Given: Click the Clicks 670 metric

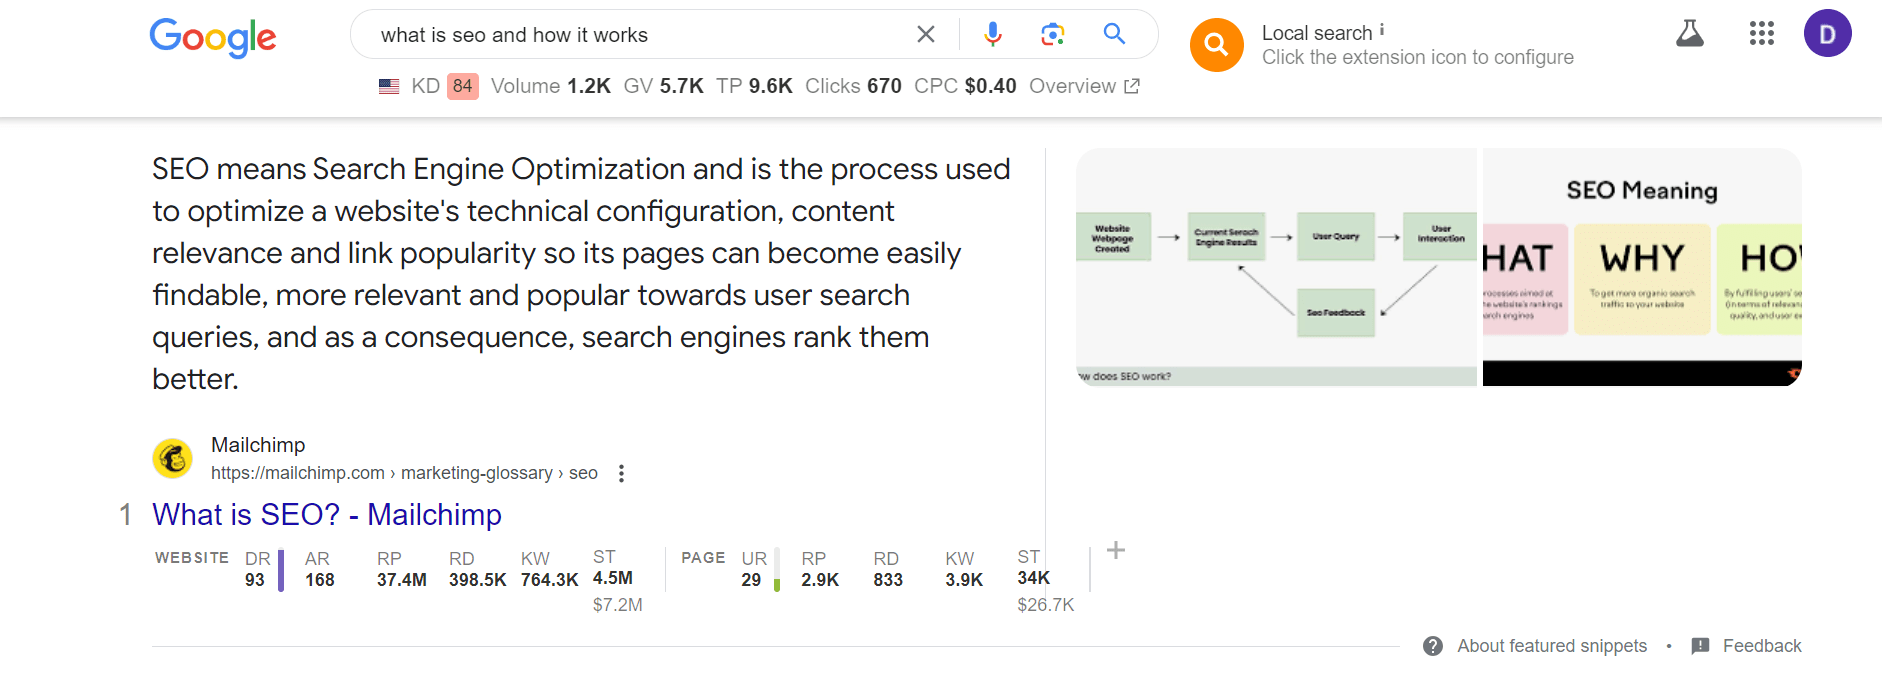Looking at the screenshot, I should 853,86.
